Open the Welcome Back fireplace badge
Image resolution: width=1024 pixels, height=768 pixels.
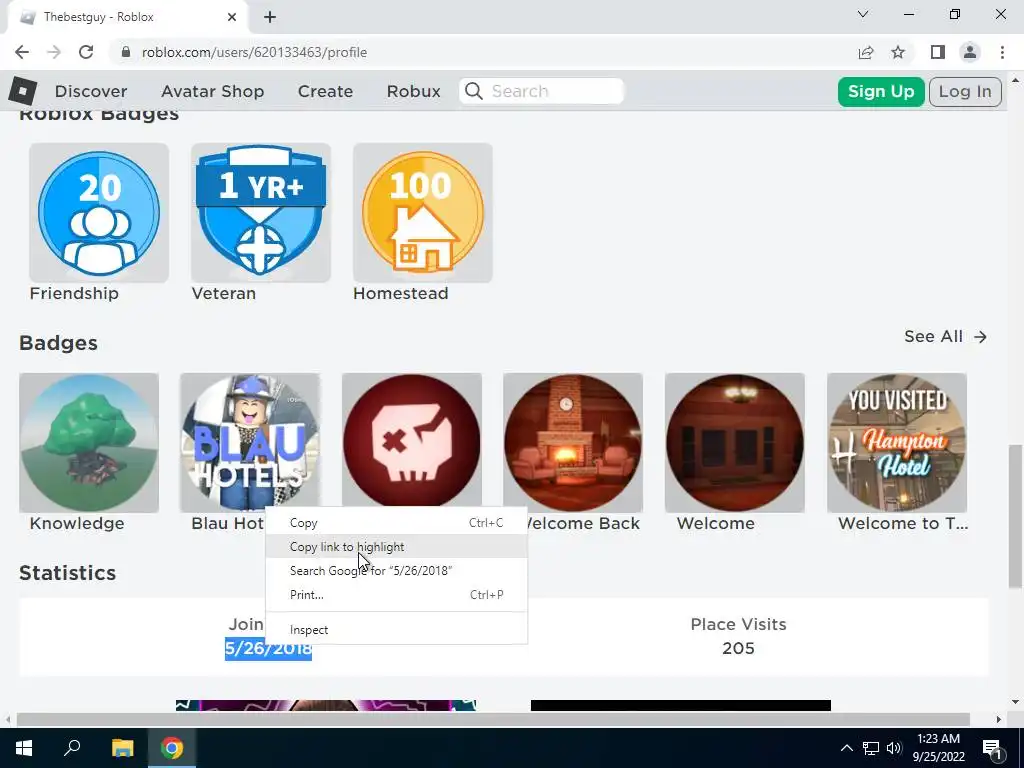(x=573, y=443)
